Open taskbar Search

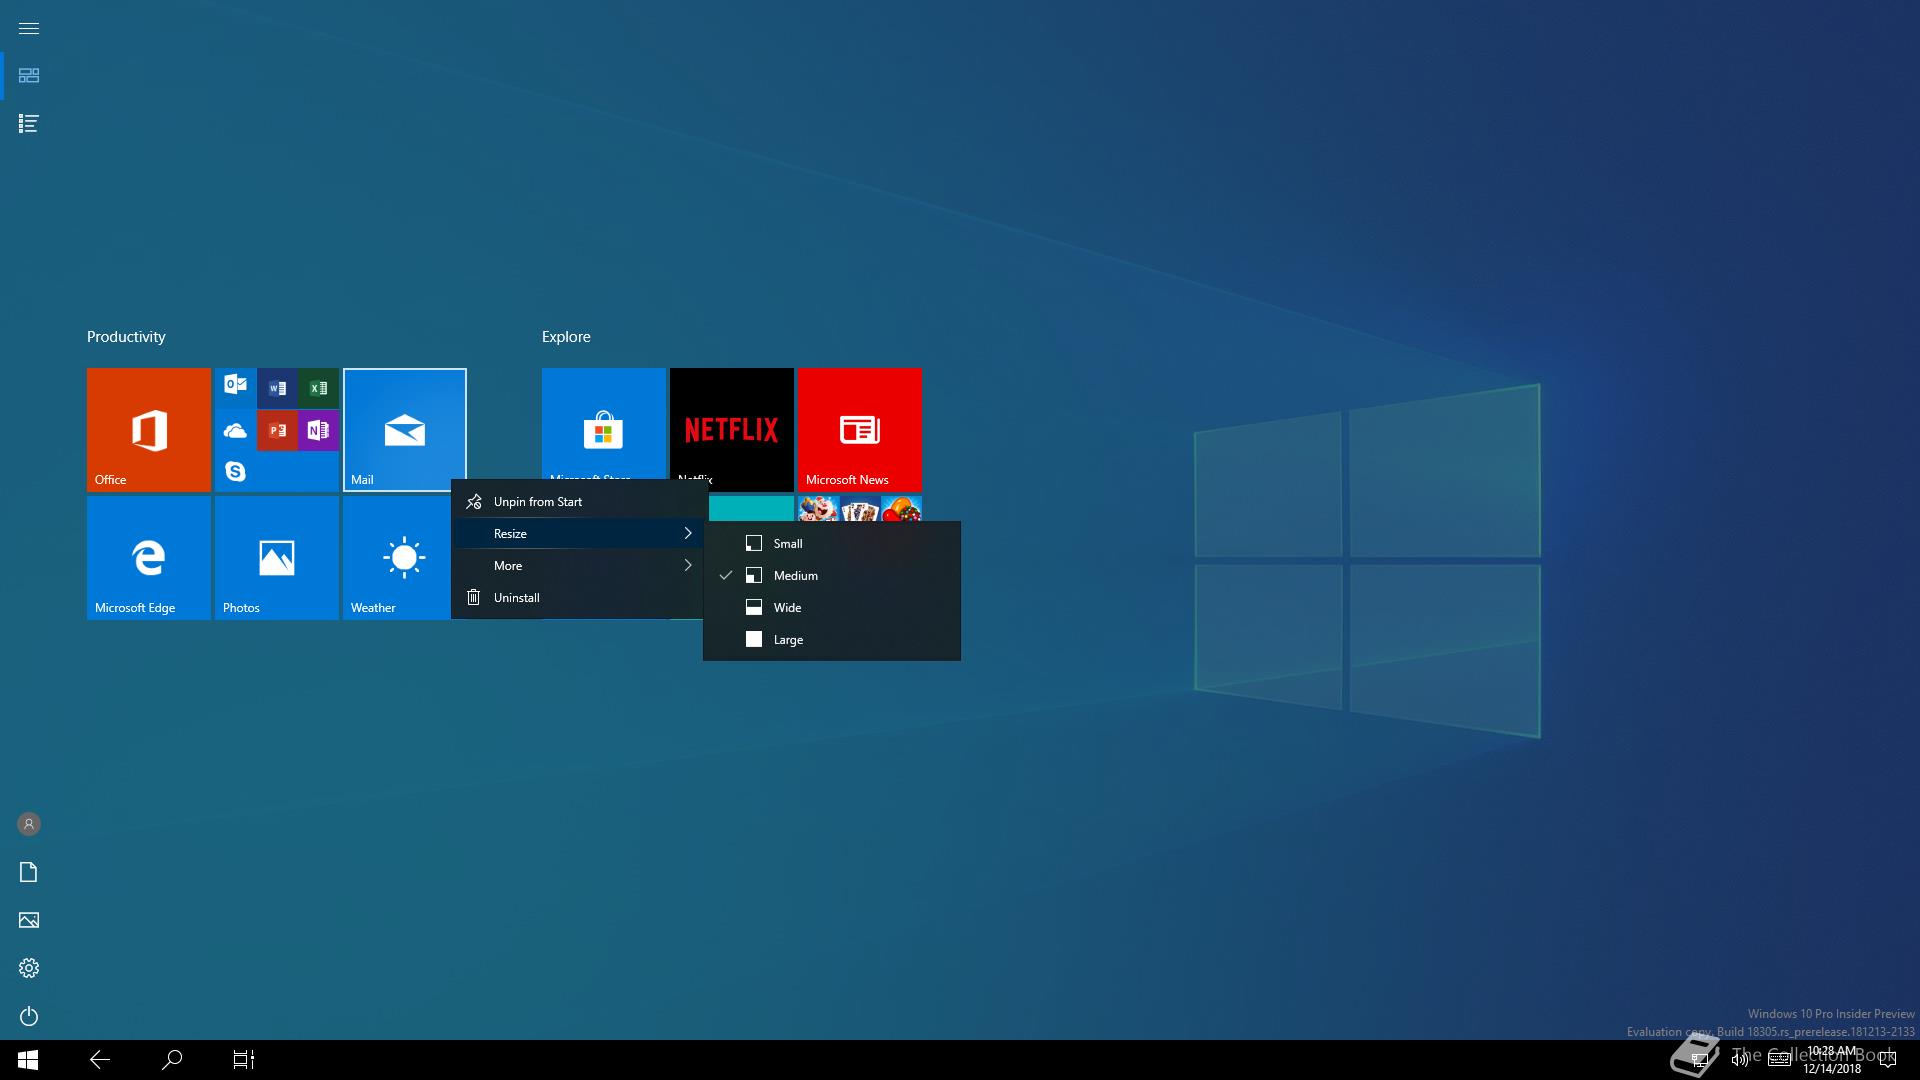172,1060
